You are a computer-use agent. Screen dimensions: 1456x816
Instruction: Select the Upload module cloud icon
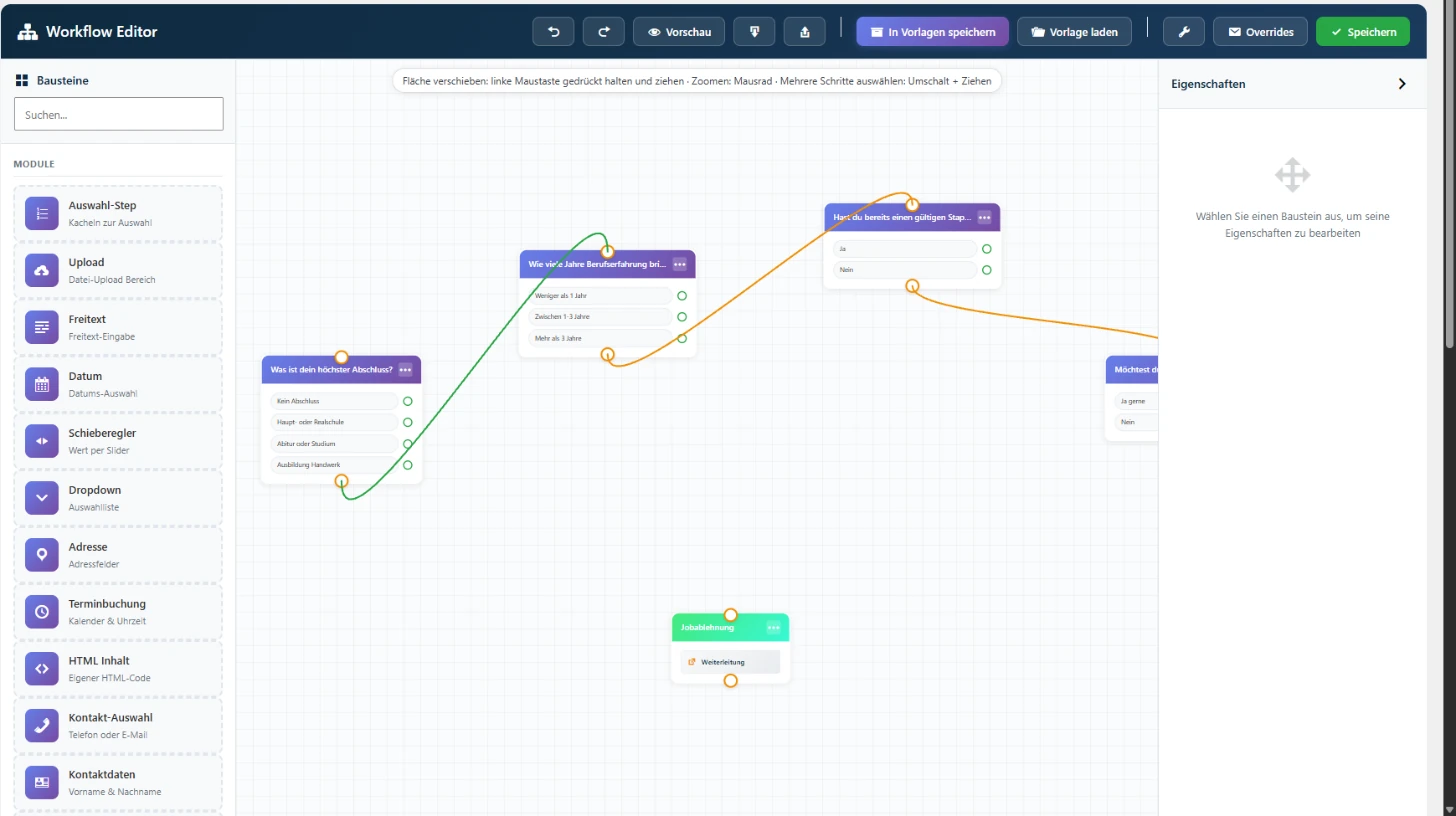pos(42,270)
